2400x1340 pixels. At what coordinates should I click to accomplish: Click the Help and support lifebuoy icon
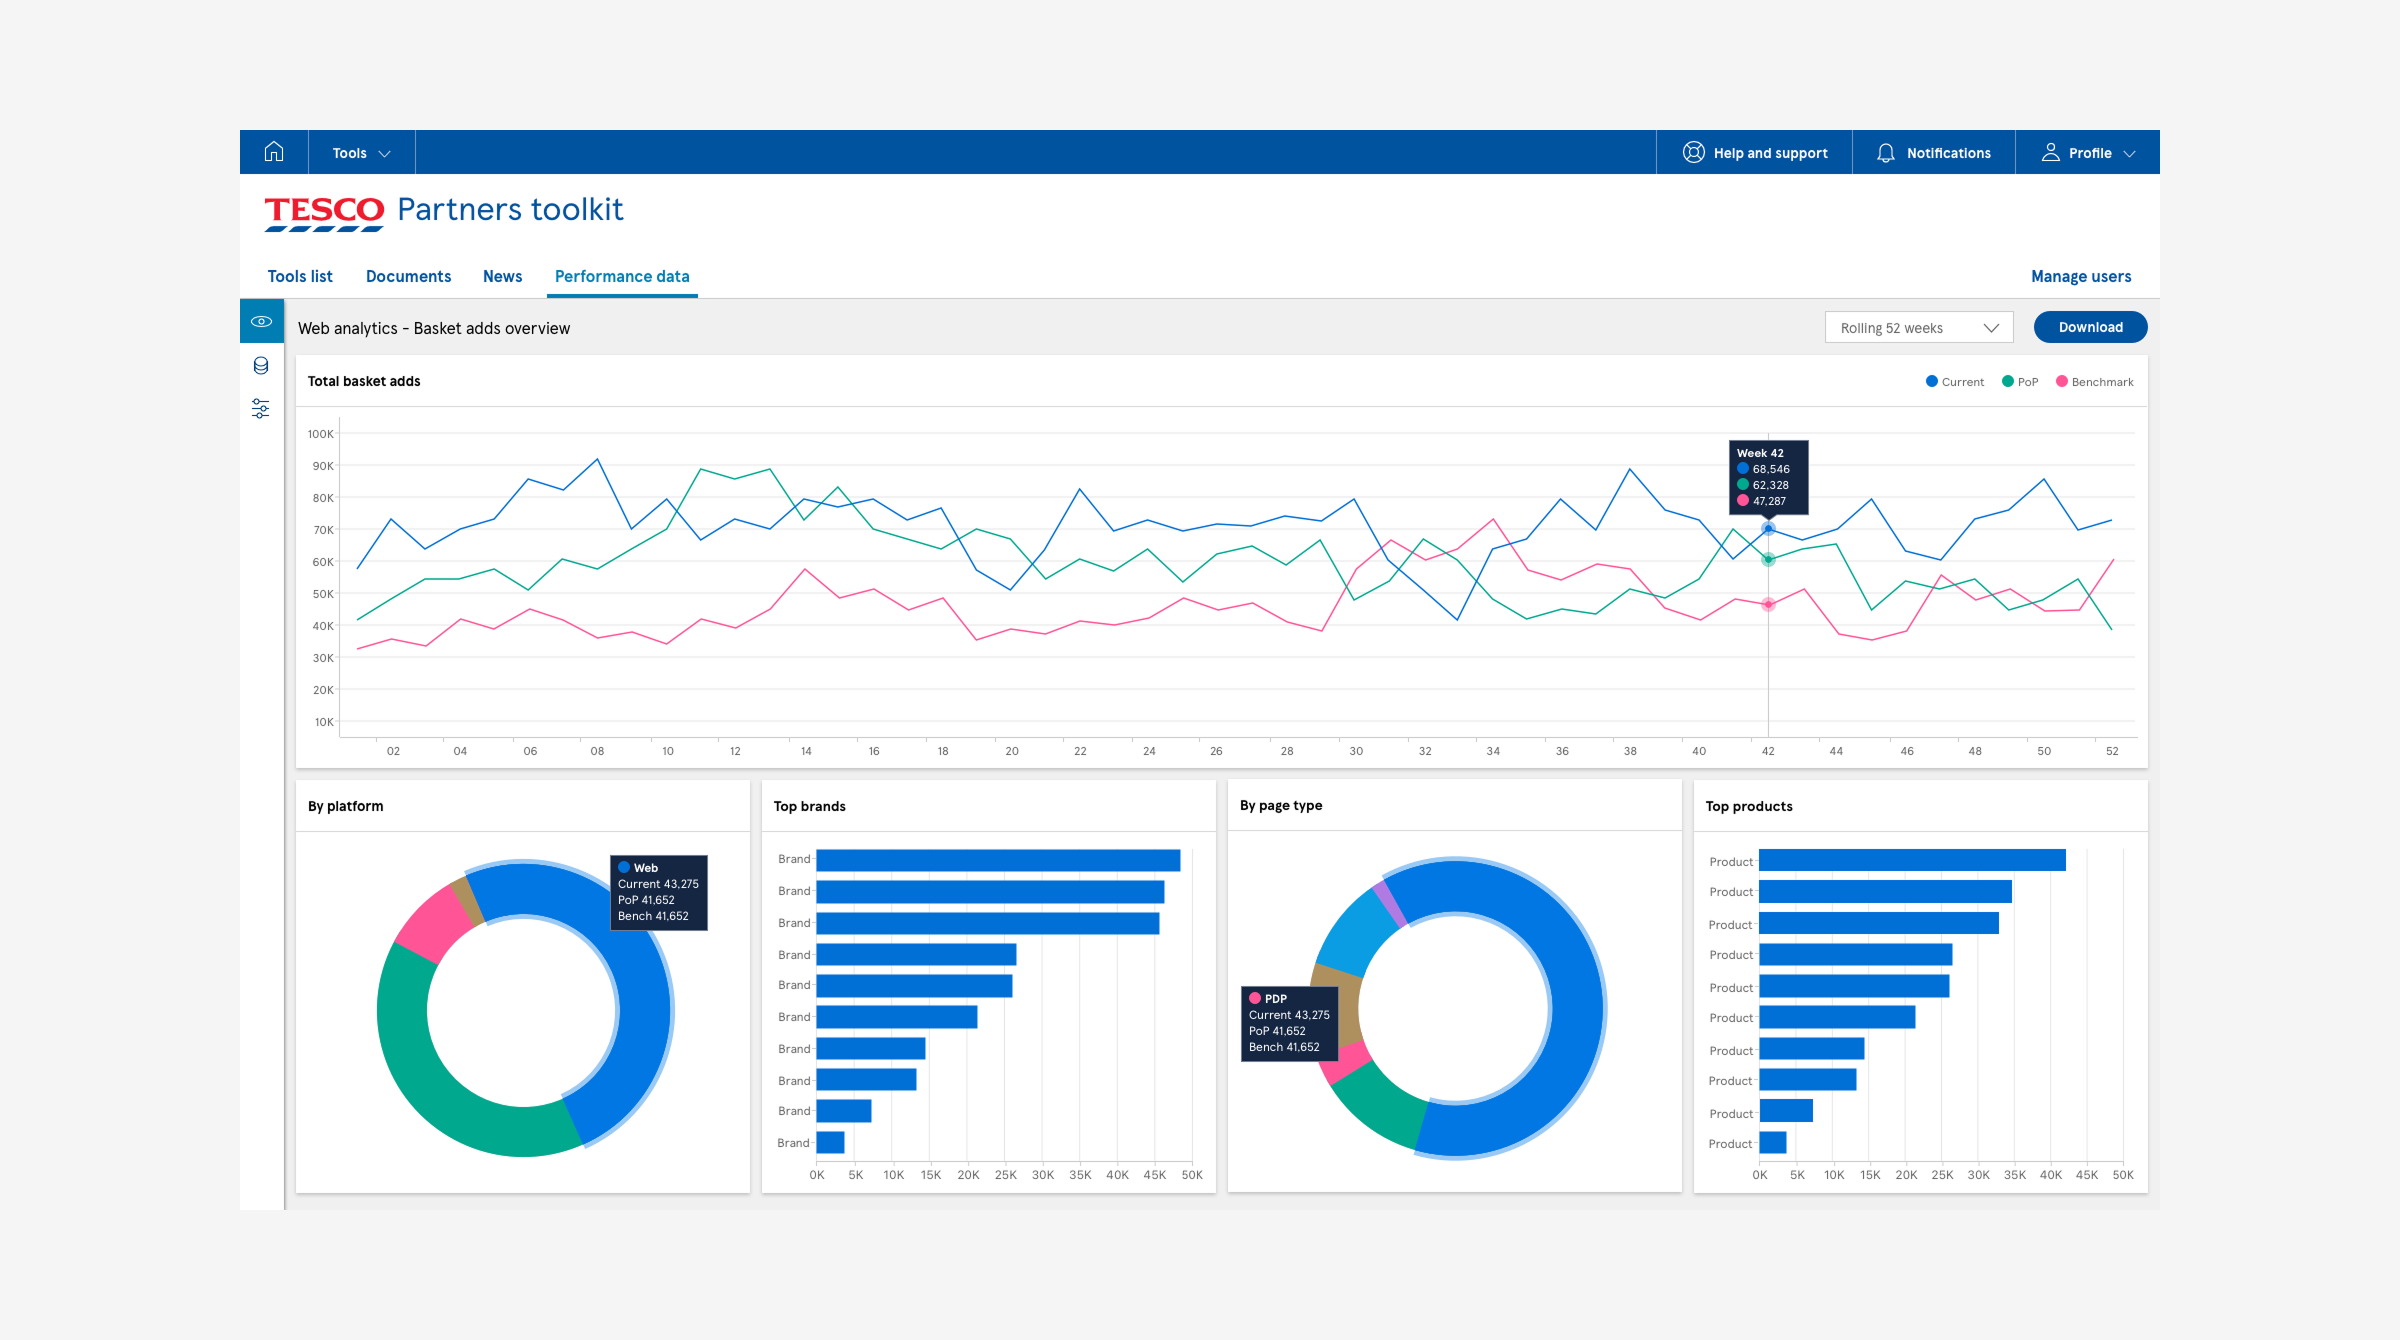[x=1693, y=152]
